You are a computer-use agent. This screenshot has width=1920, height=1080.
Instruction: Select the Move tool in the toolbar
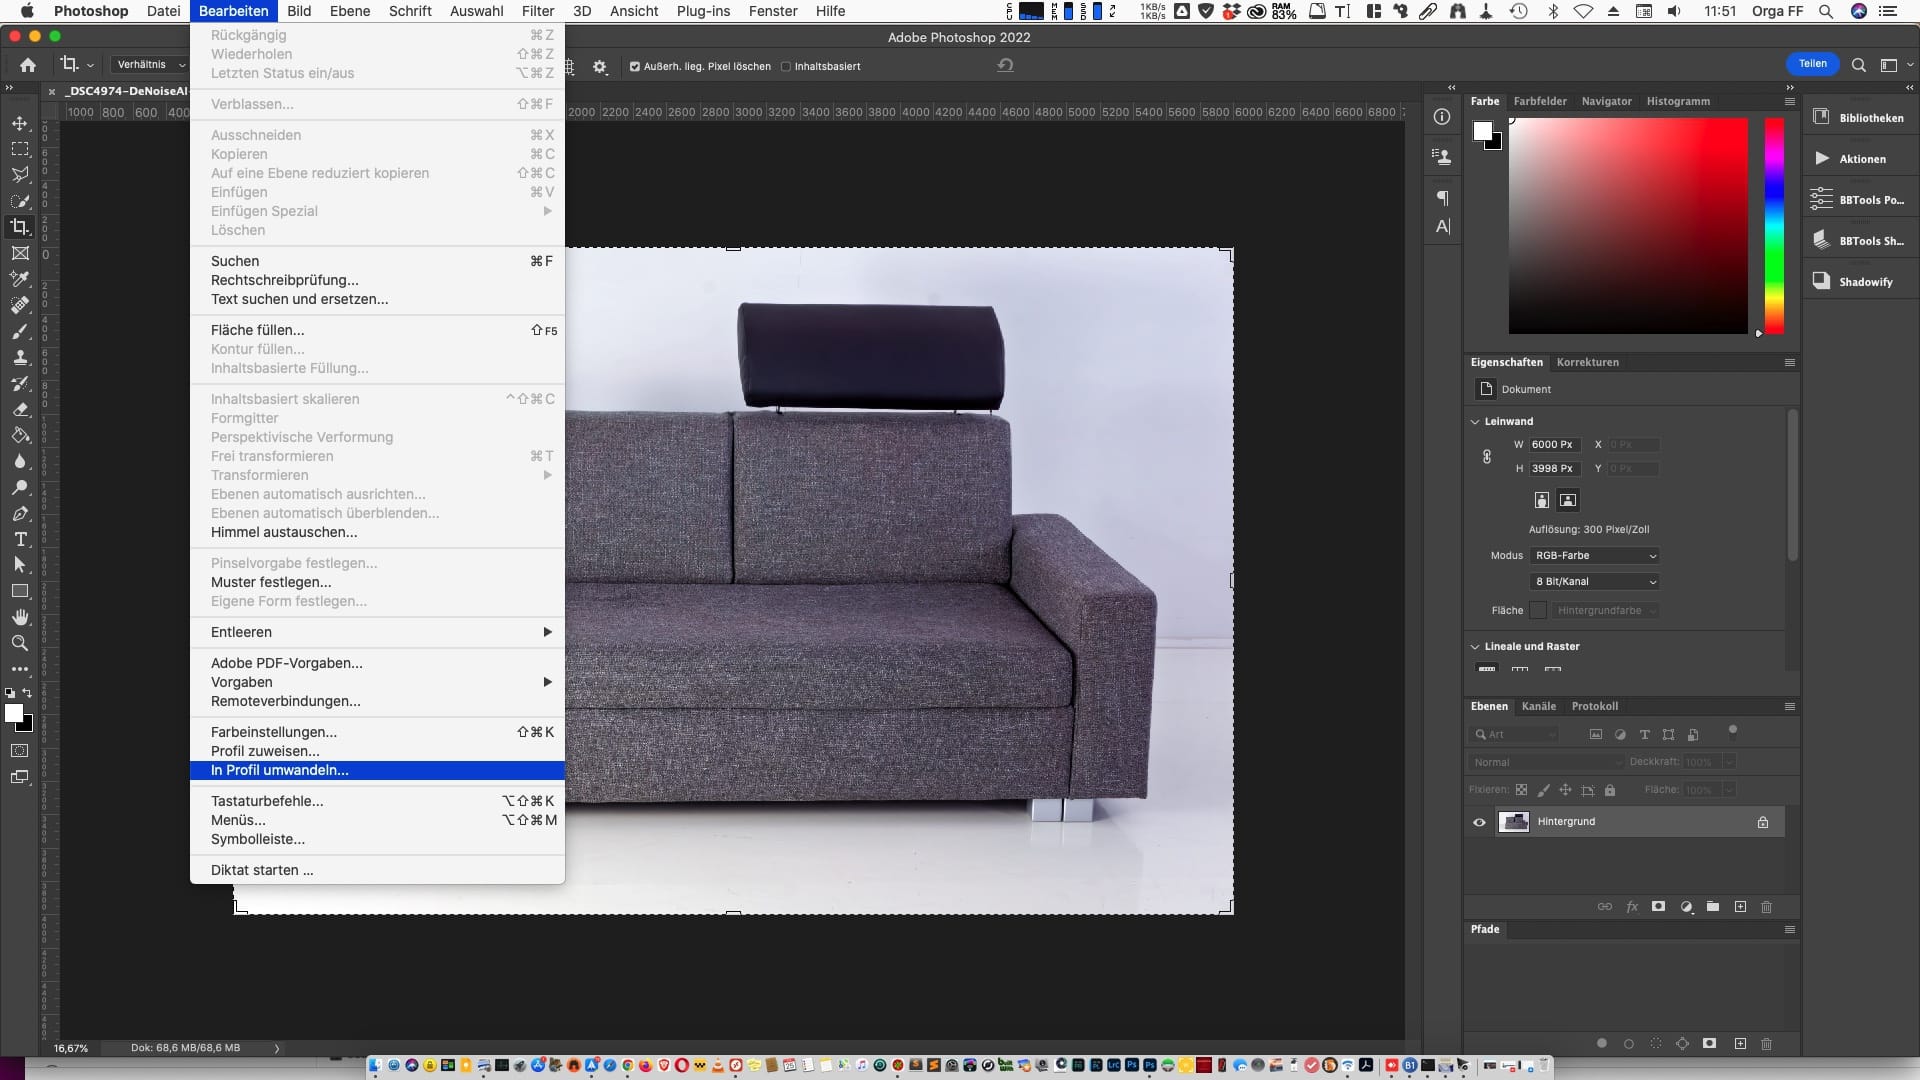coord(20,123)
